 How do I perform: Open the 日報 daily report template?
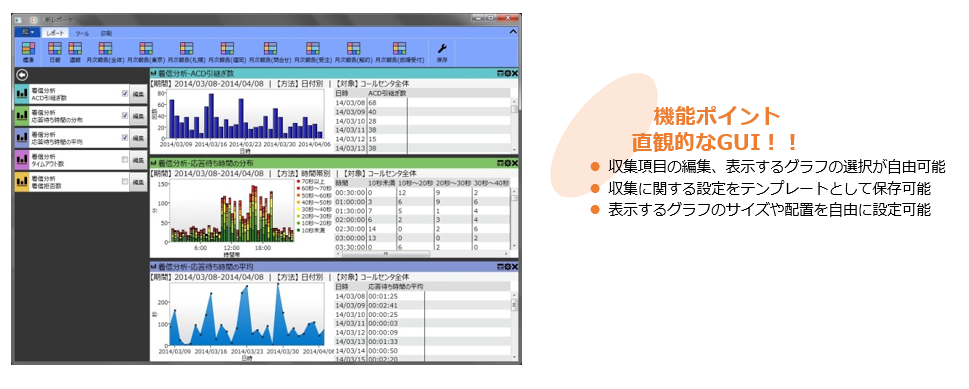(55, 49)
